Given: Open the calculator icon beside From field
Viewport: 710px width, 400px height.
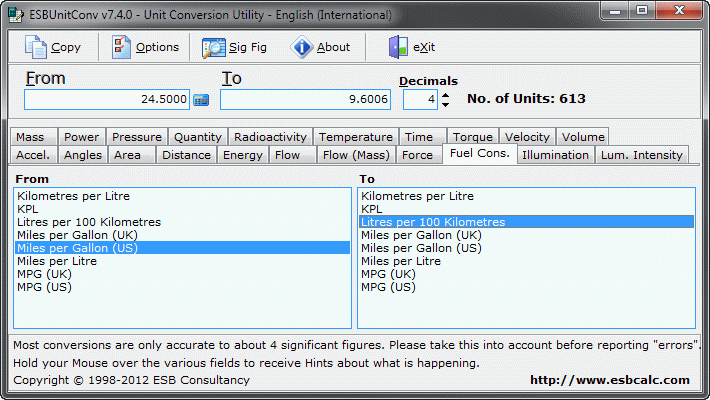Looking at the screenshot, I should [201, 100].
